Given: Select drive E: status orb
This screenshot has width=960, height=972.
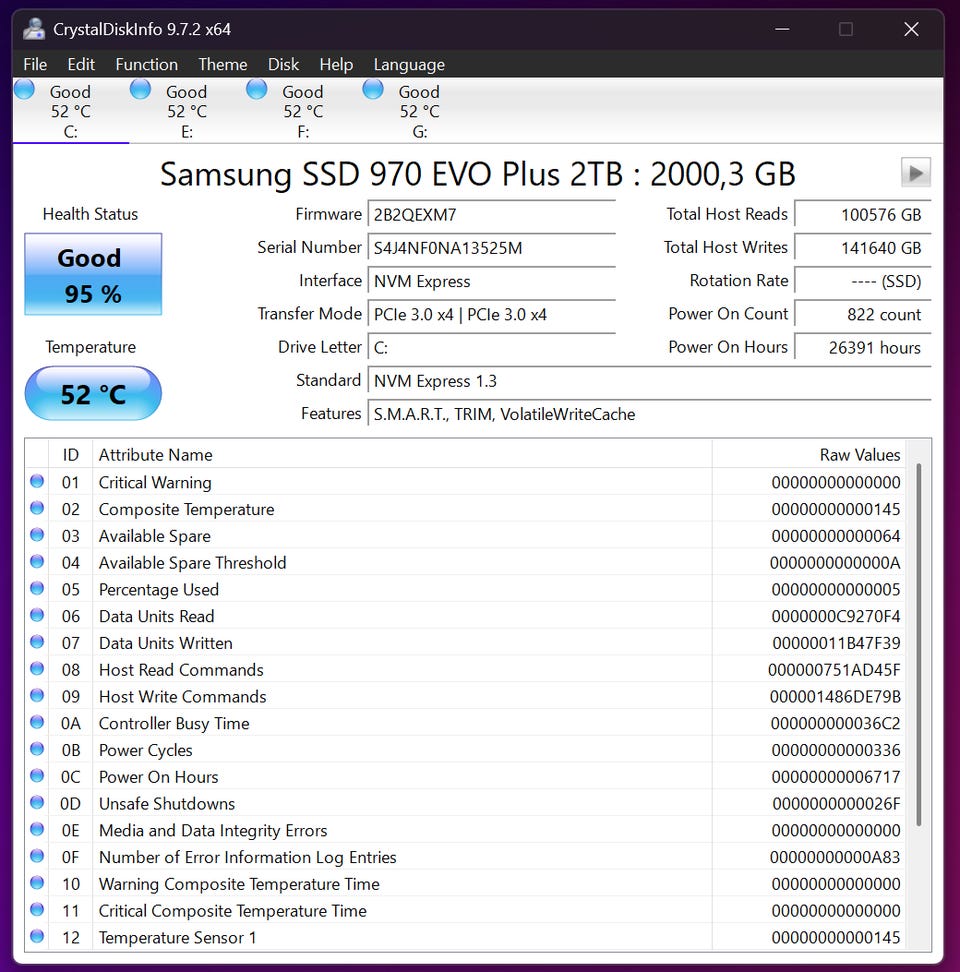Looking at the screenshot, I should click(x=141, y=90).
